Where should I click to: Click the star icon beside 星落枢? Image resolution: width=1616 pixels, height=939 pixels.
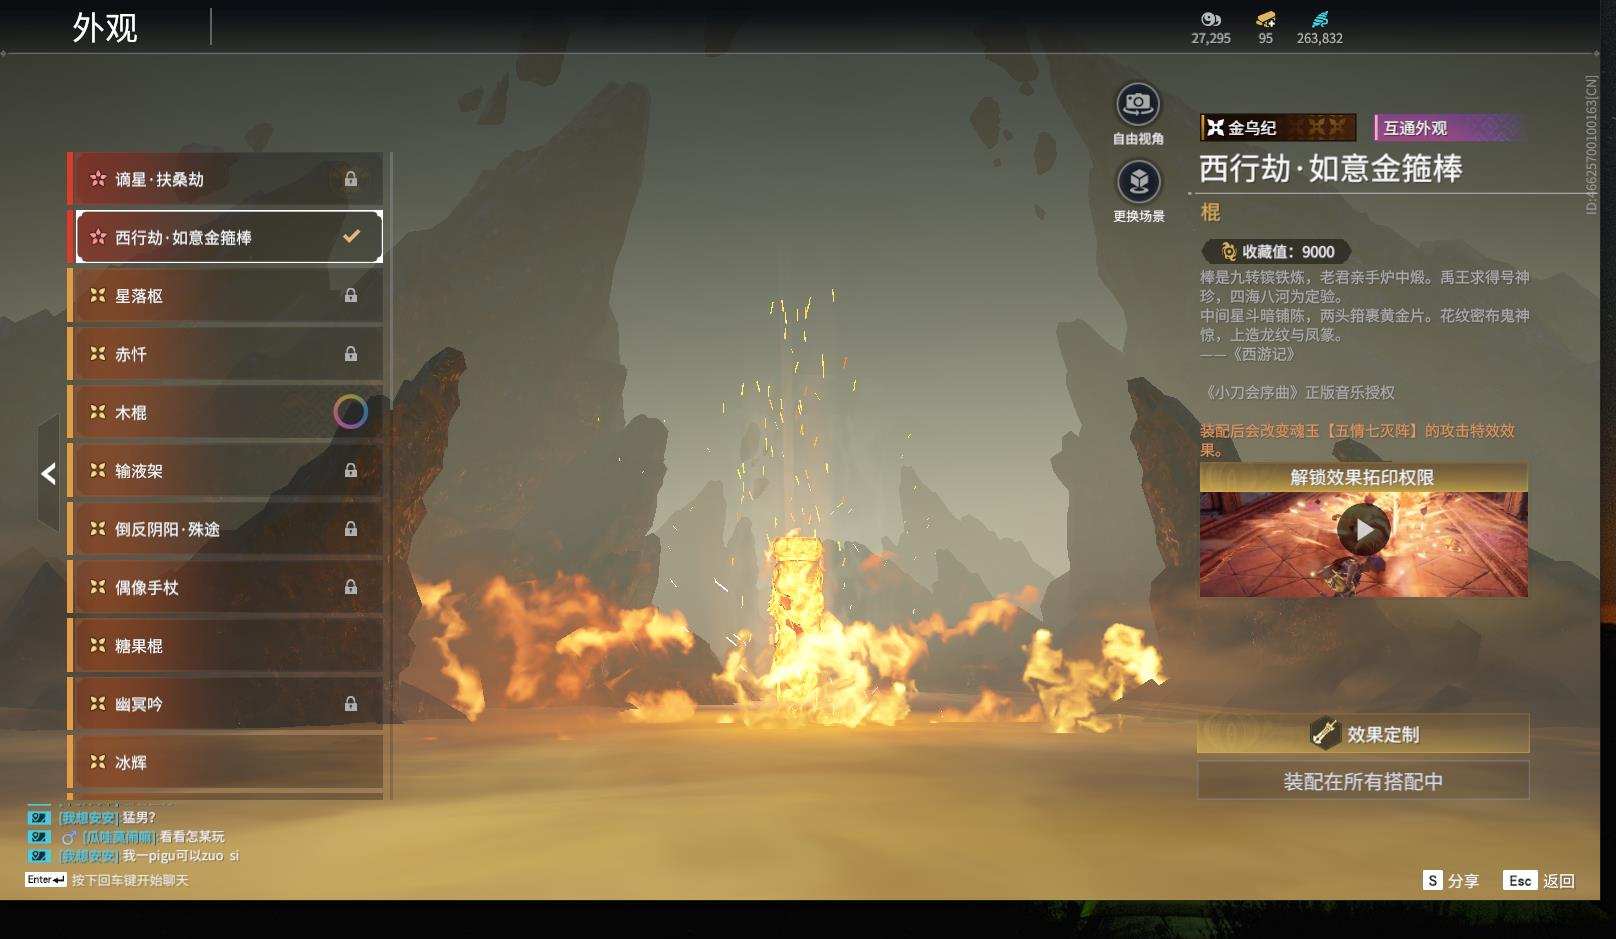97,295
